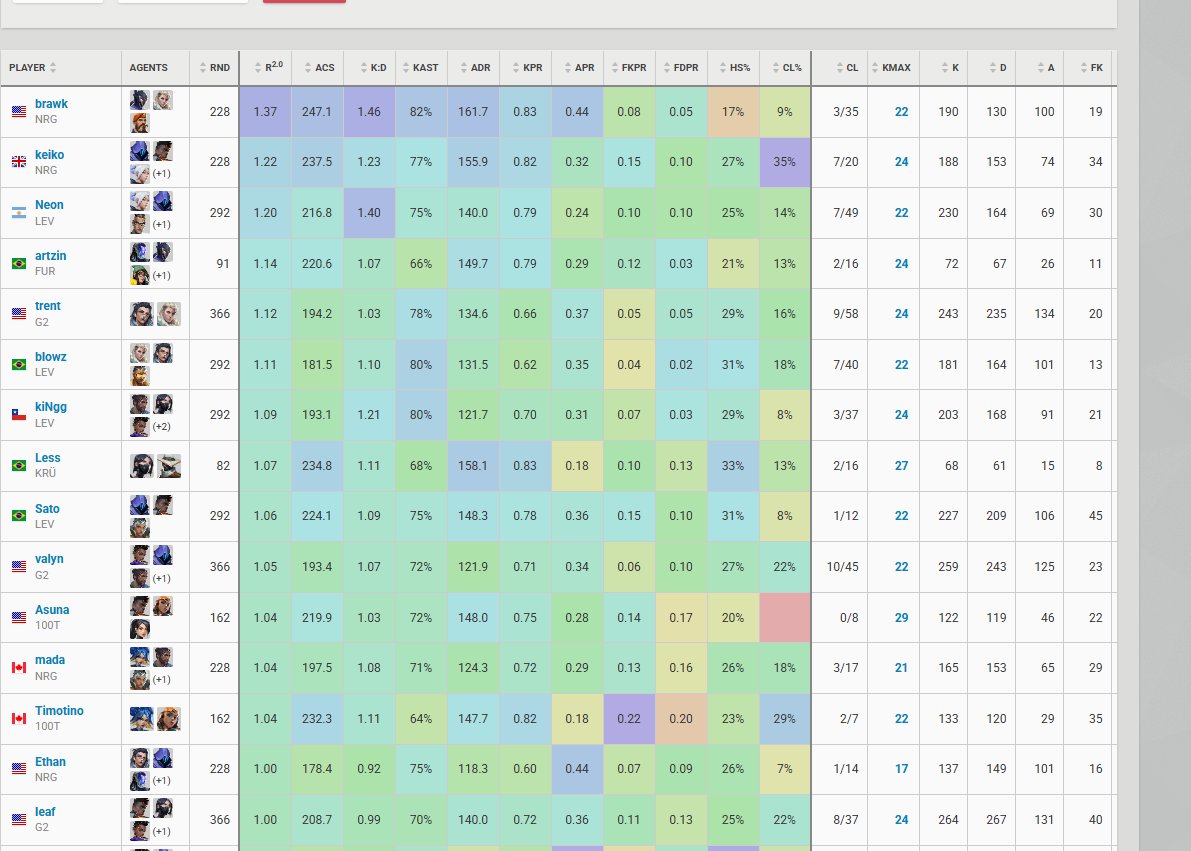Open Ethan's player profile link

point(50,761)
